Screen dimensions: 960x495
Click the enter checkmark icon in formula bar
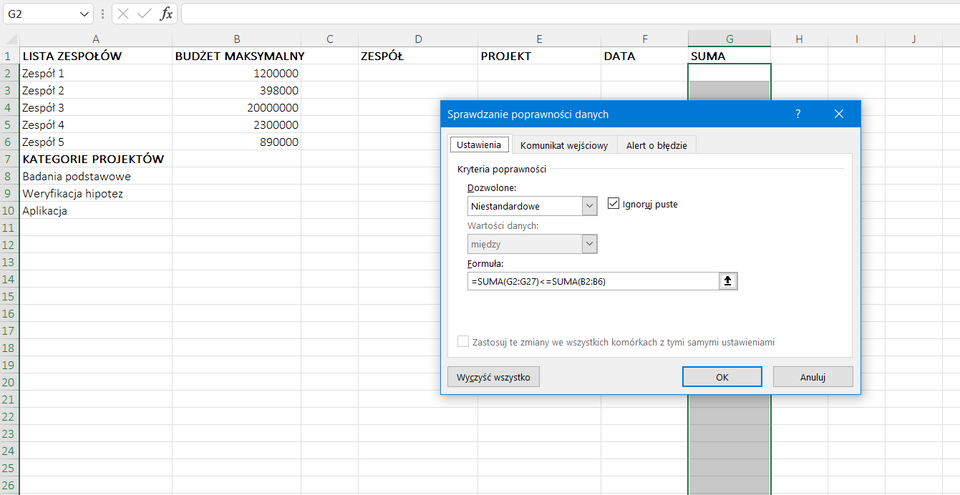tap(144, 14)
